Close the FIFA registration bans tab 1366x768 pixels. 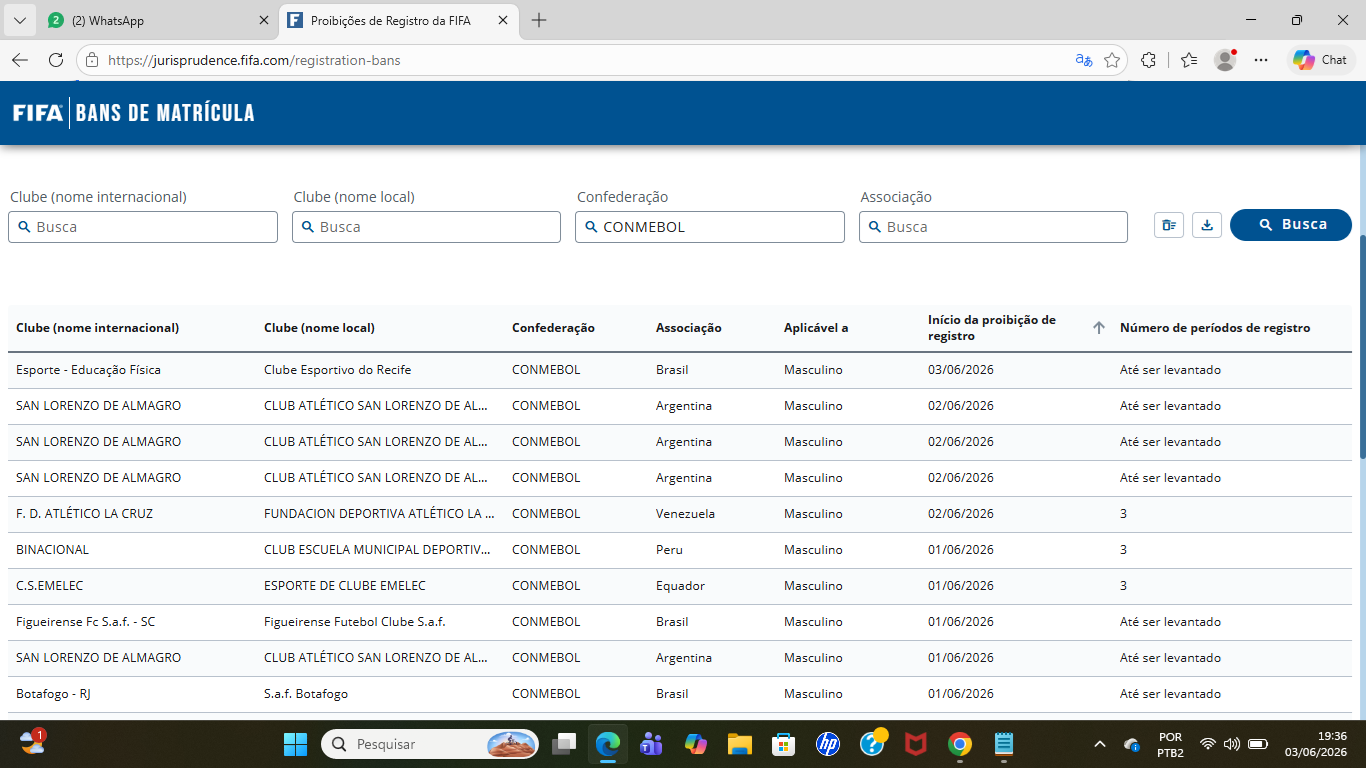pos(503,20)
